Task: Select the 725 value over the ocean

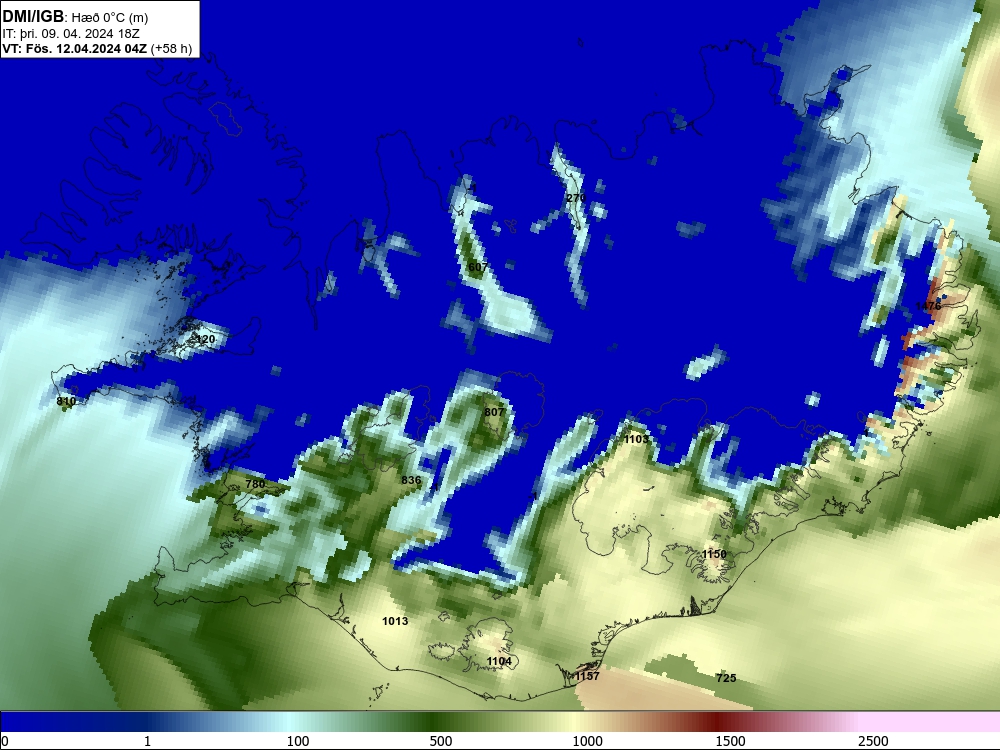Action: (x=726, y=678)
